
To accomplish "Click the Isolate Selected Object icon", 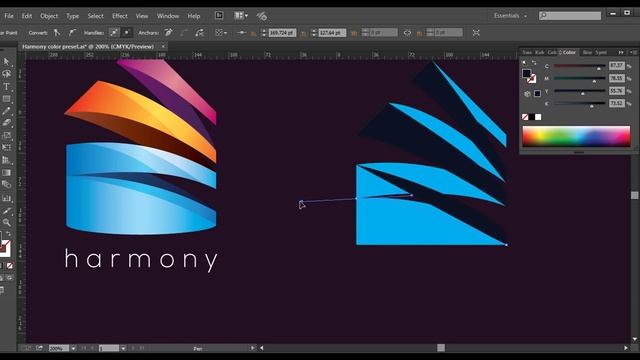I will point(476,33).
